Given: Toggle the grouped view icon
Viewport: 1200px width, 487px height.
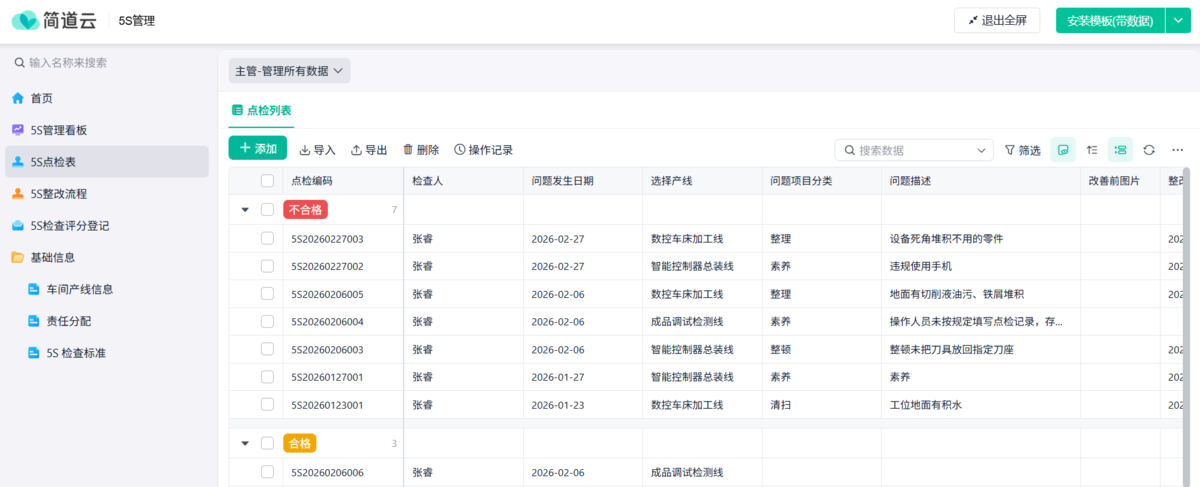Looking at the screenshot, I should coord(1120,150).
